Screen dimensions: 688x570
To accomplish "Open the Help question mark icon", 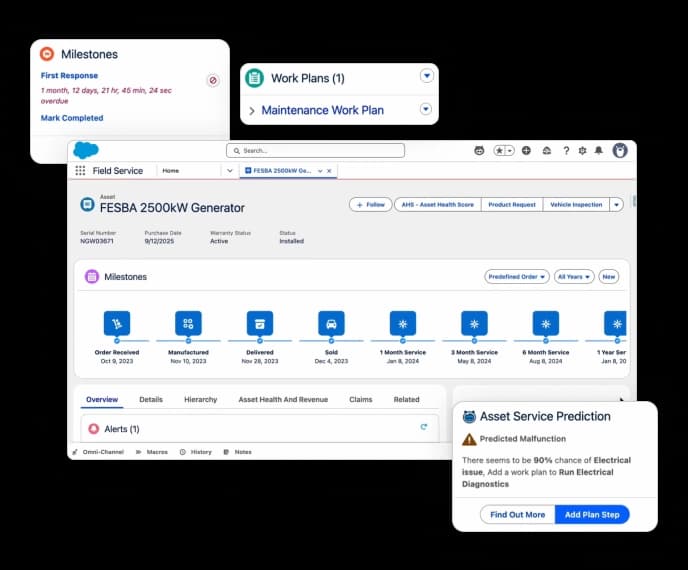I will (566, 151).
